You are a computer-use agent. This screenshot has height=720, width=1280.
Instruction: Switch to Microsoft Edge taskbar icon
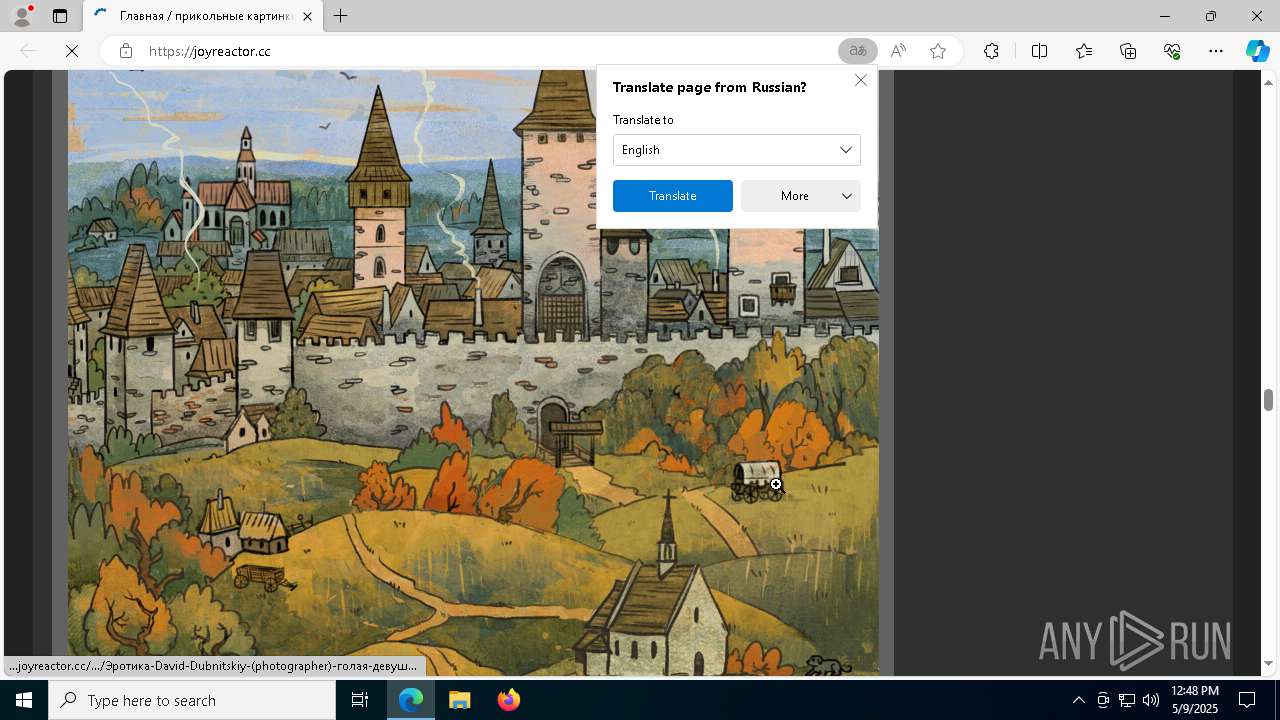411,700
